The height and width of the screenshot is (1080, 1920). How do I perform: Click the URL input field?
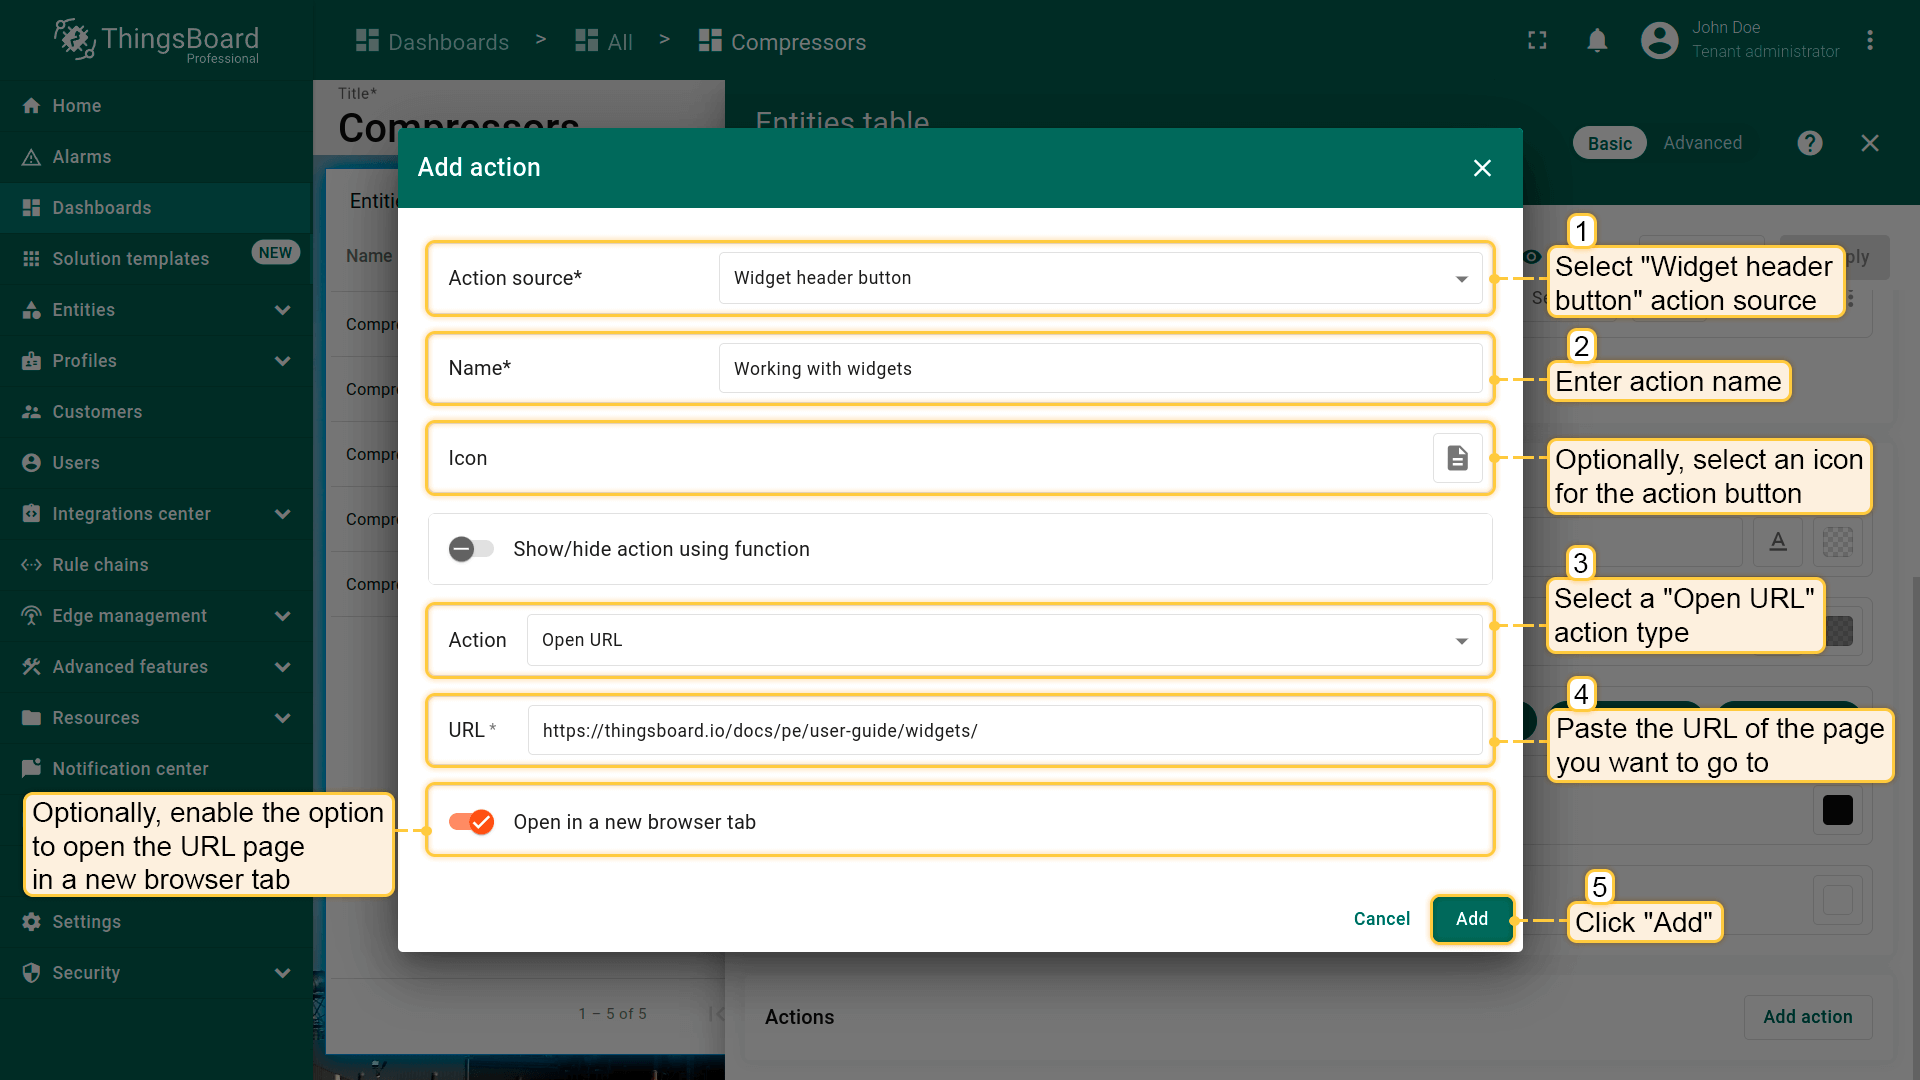pos(1004,731)
